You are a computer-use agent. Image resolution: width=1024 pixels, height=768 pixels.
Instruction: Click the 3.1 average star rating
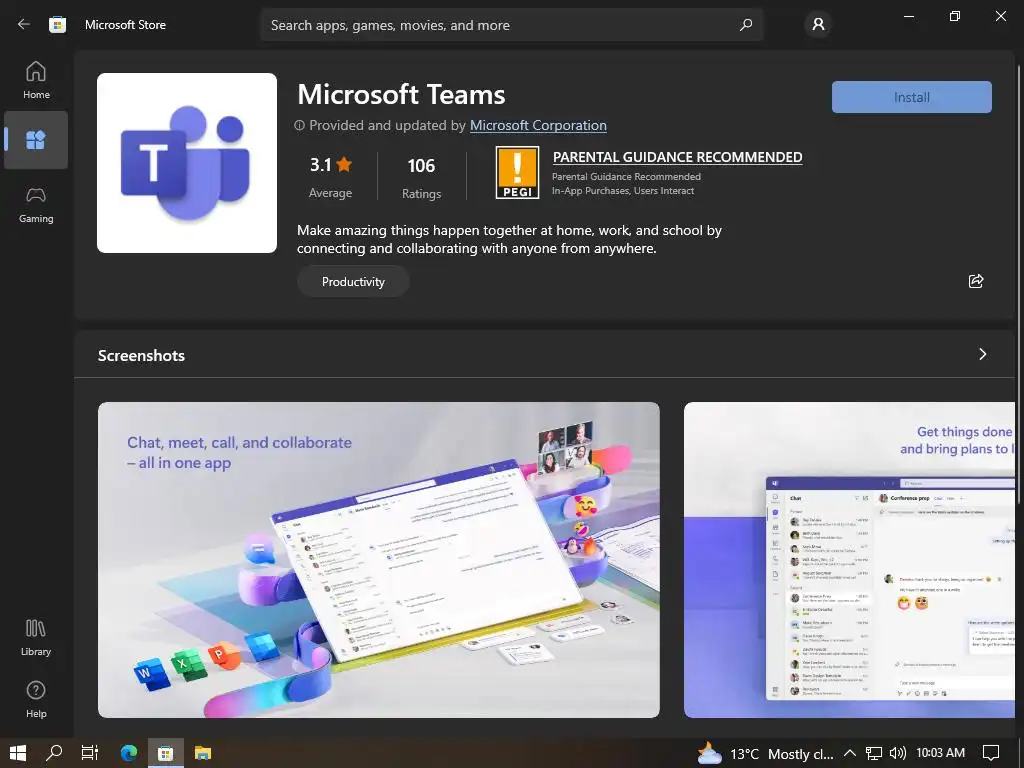tap(330, 176)
